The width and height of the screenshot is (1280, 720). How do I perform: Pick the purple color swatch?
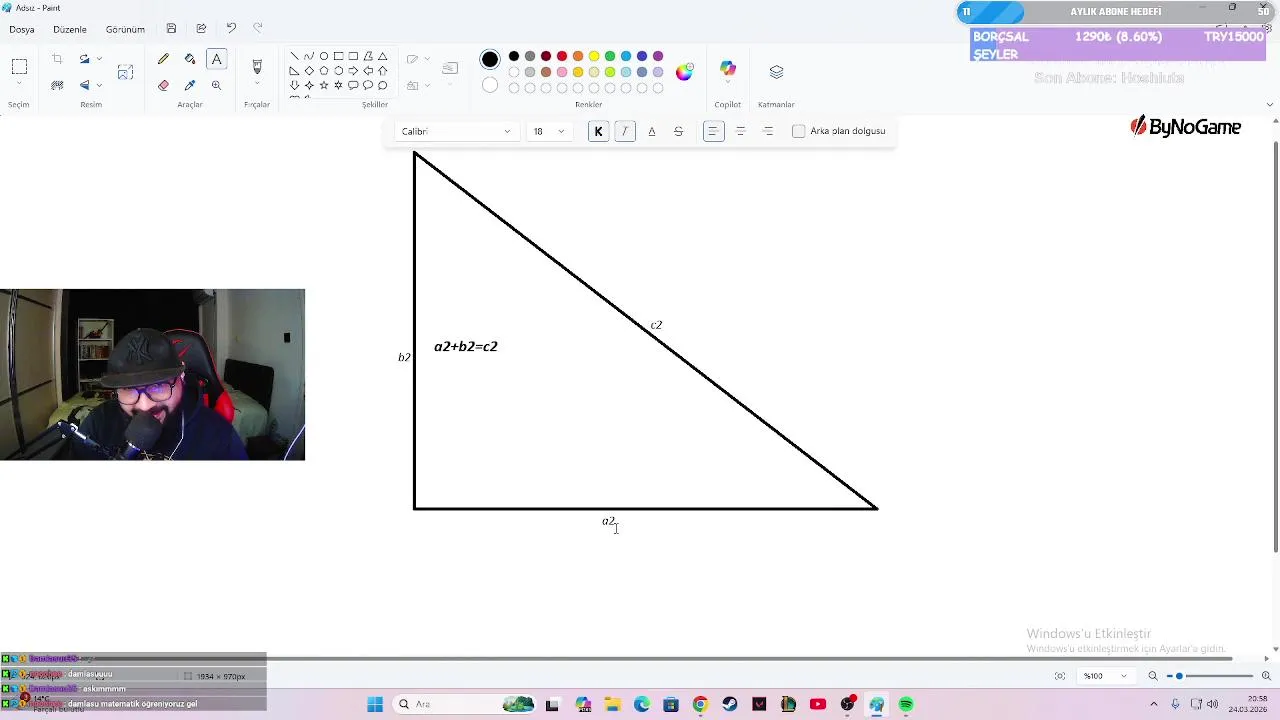pyautogui.click(x=658, y=56)
